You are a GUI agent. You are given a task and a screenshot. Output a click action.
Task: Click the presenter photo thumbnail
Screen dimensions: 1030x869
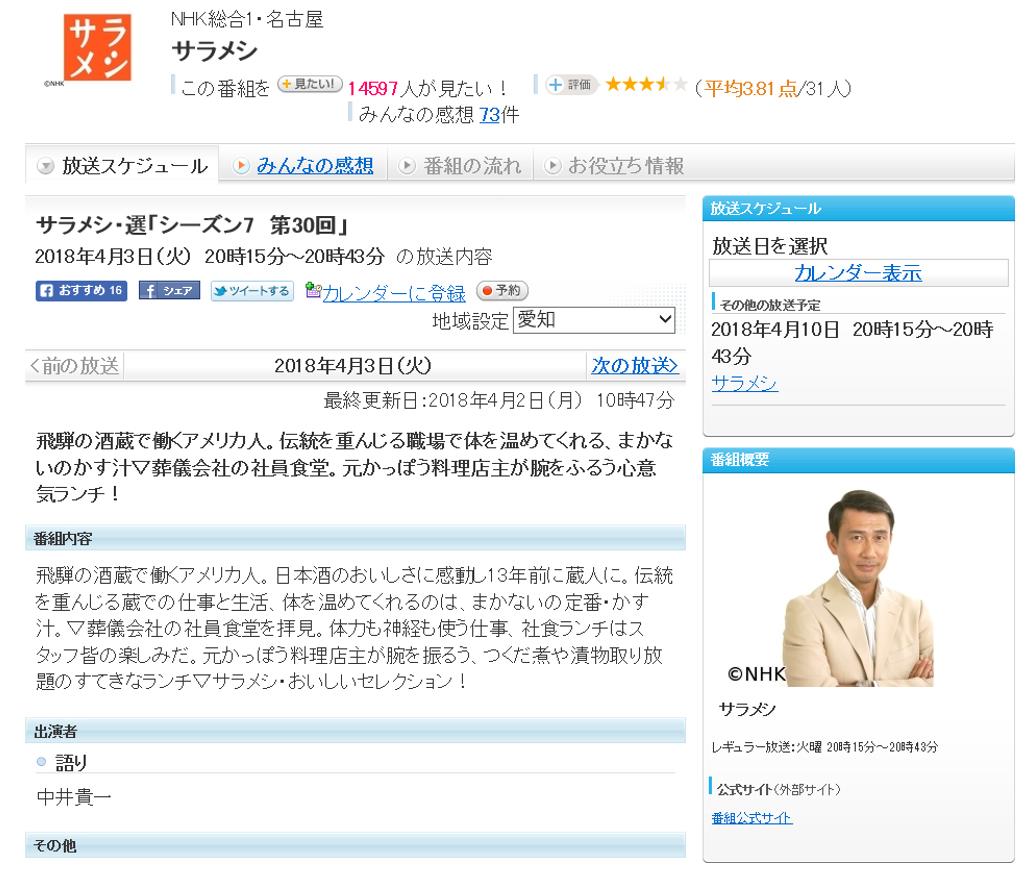tap(858, 588)
